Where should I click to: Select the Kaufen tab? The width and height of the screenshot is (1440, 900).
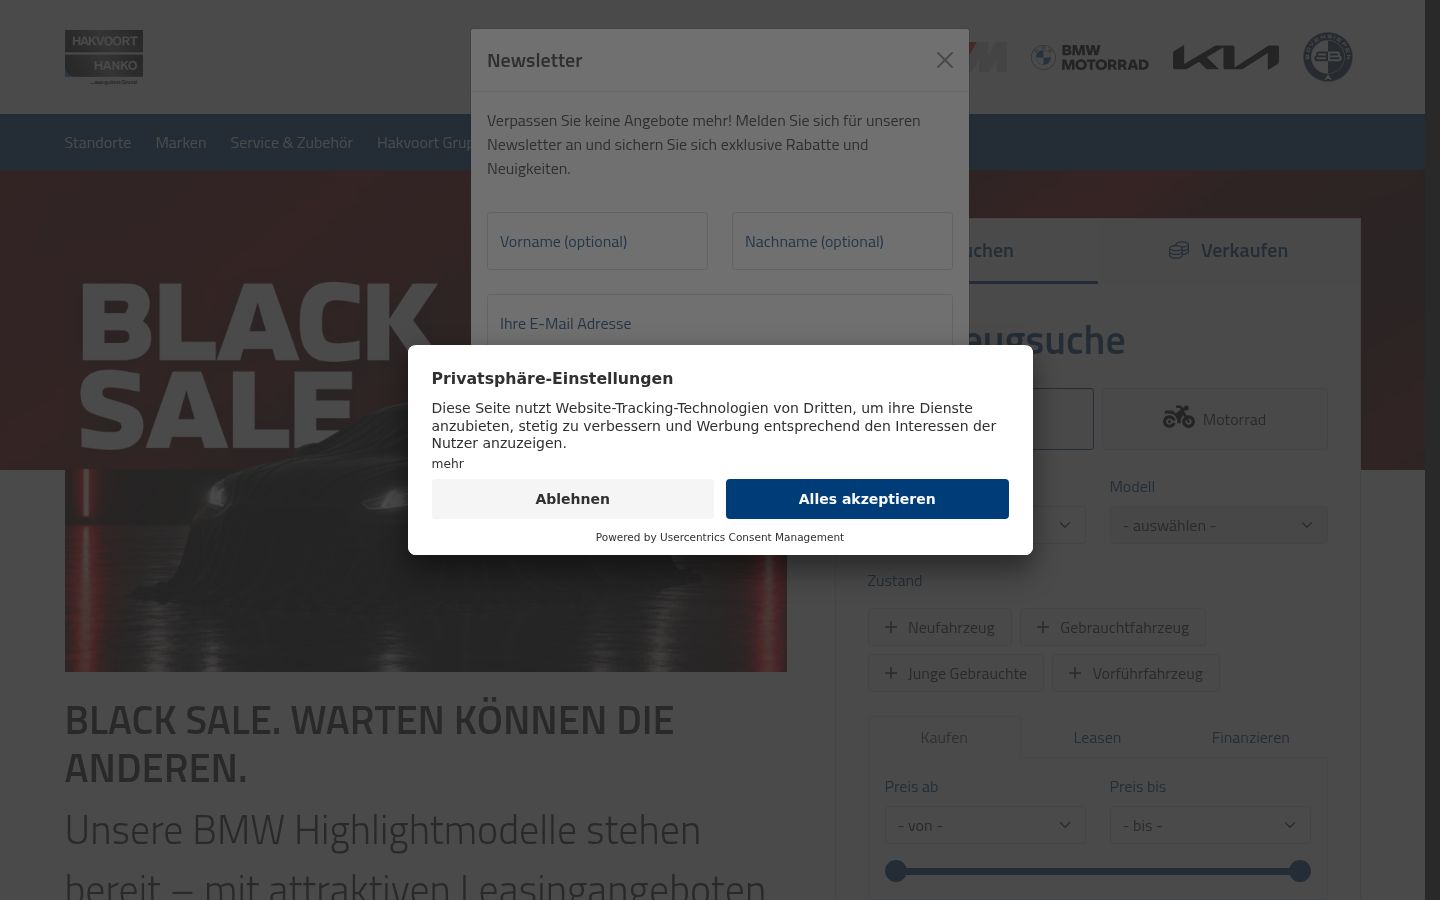pyautogui.click(x=944, y=737)
